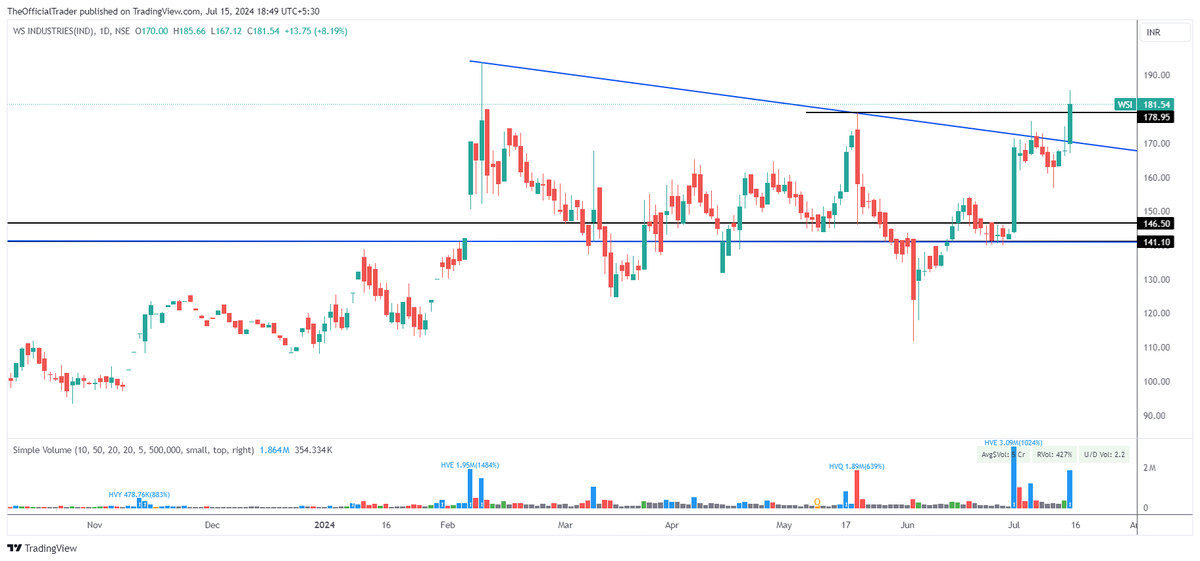Click the Jul label on time axis
This screenshot has width=1200, height=561.
(x=1014, y=524)
